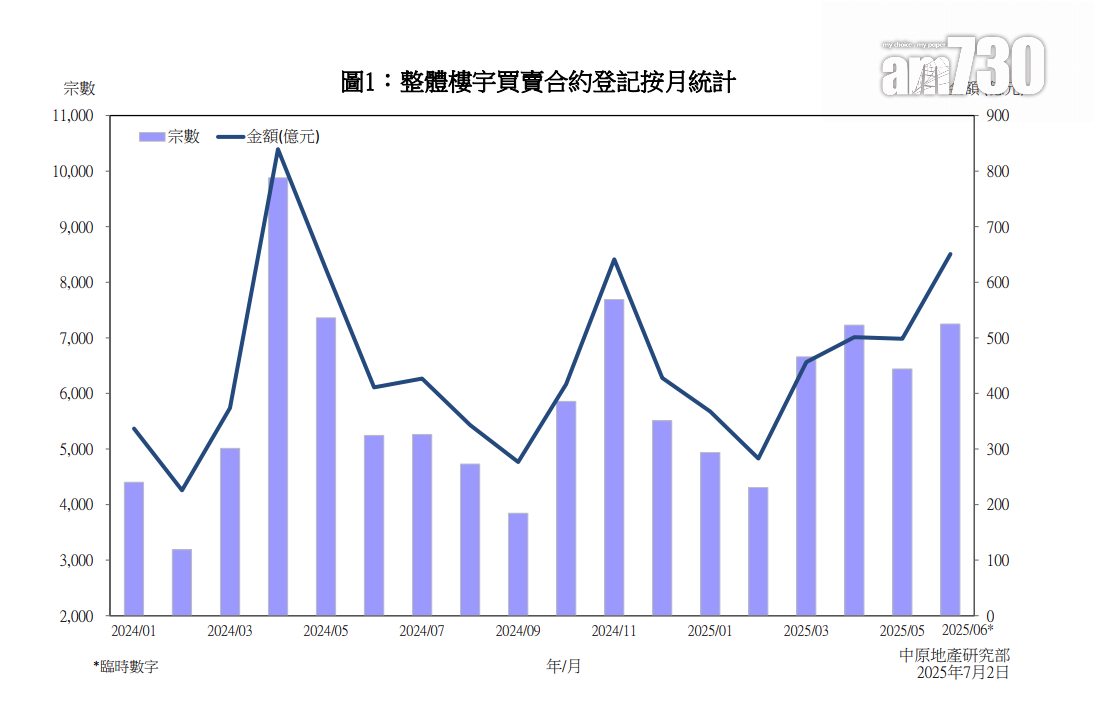This screenshot has width=1095, height=723.
Task: Click the line peak above 2024/11
Action: coord(614,258)
